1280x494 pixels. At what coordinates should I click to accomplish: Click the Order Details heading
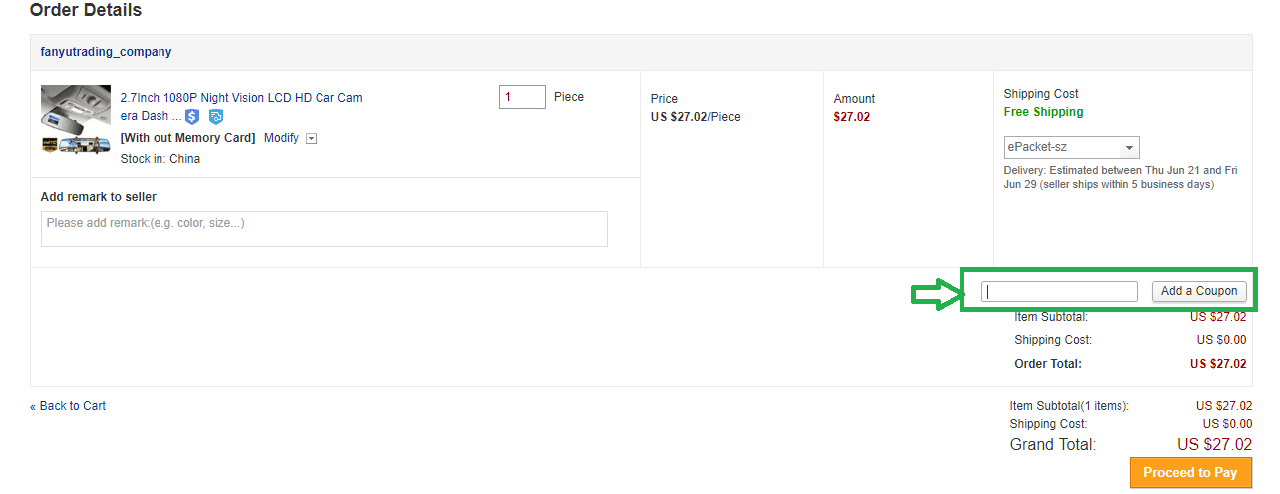pyautogui.click(x=86, y=10)
